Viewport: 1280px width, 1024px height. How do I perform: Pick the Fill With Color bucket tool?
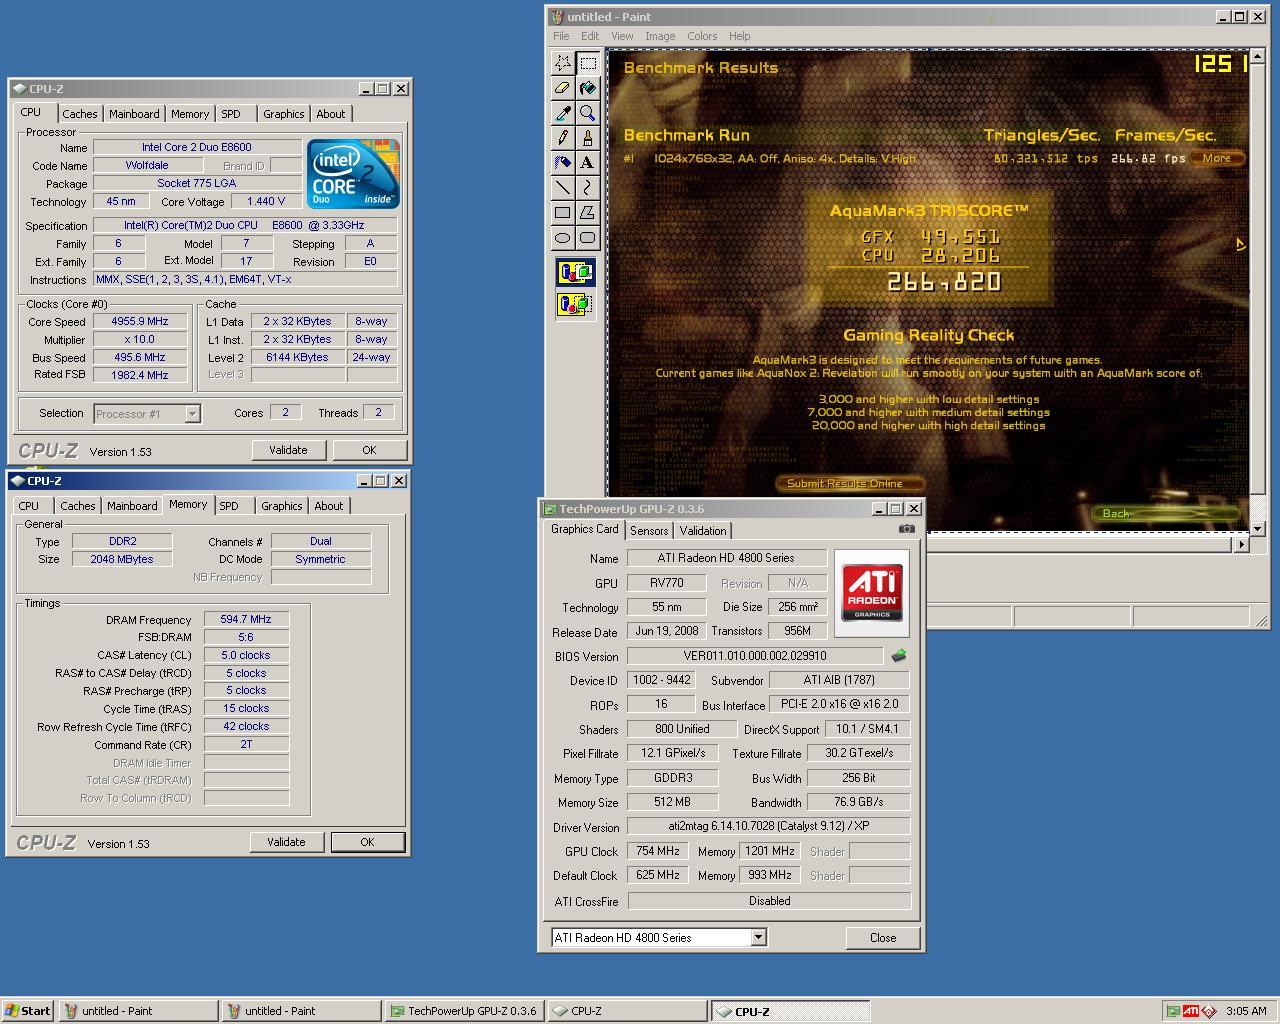588,88
